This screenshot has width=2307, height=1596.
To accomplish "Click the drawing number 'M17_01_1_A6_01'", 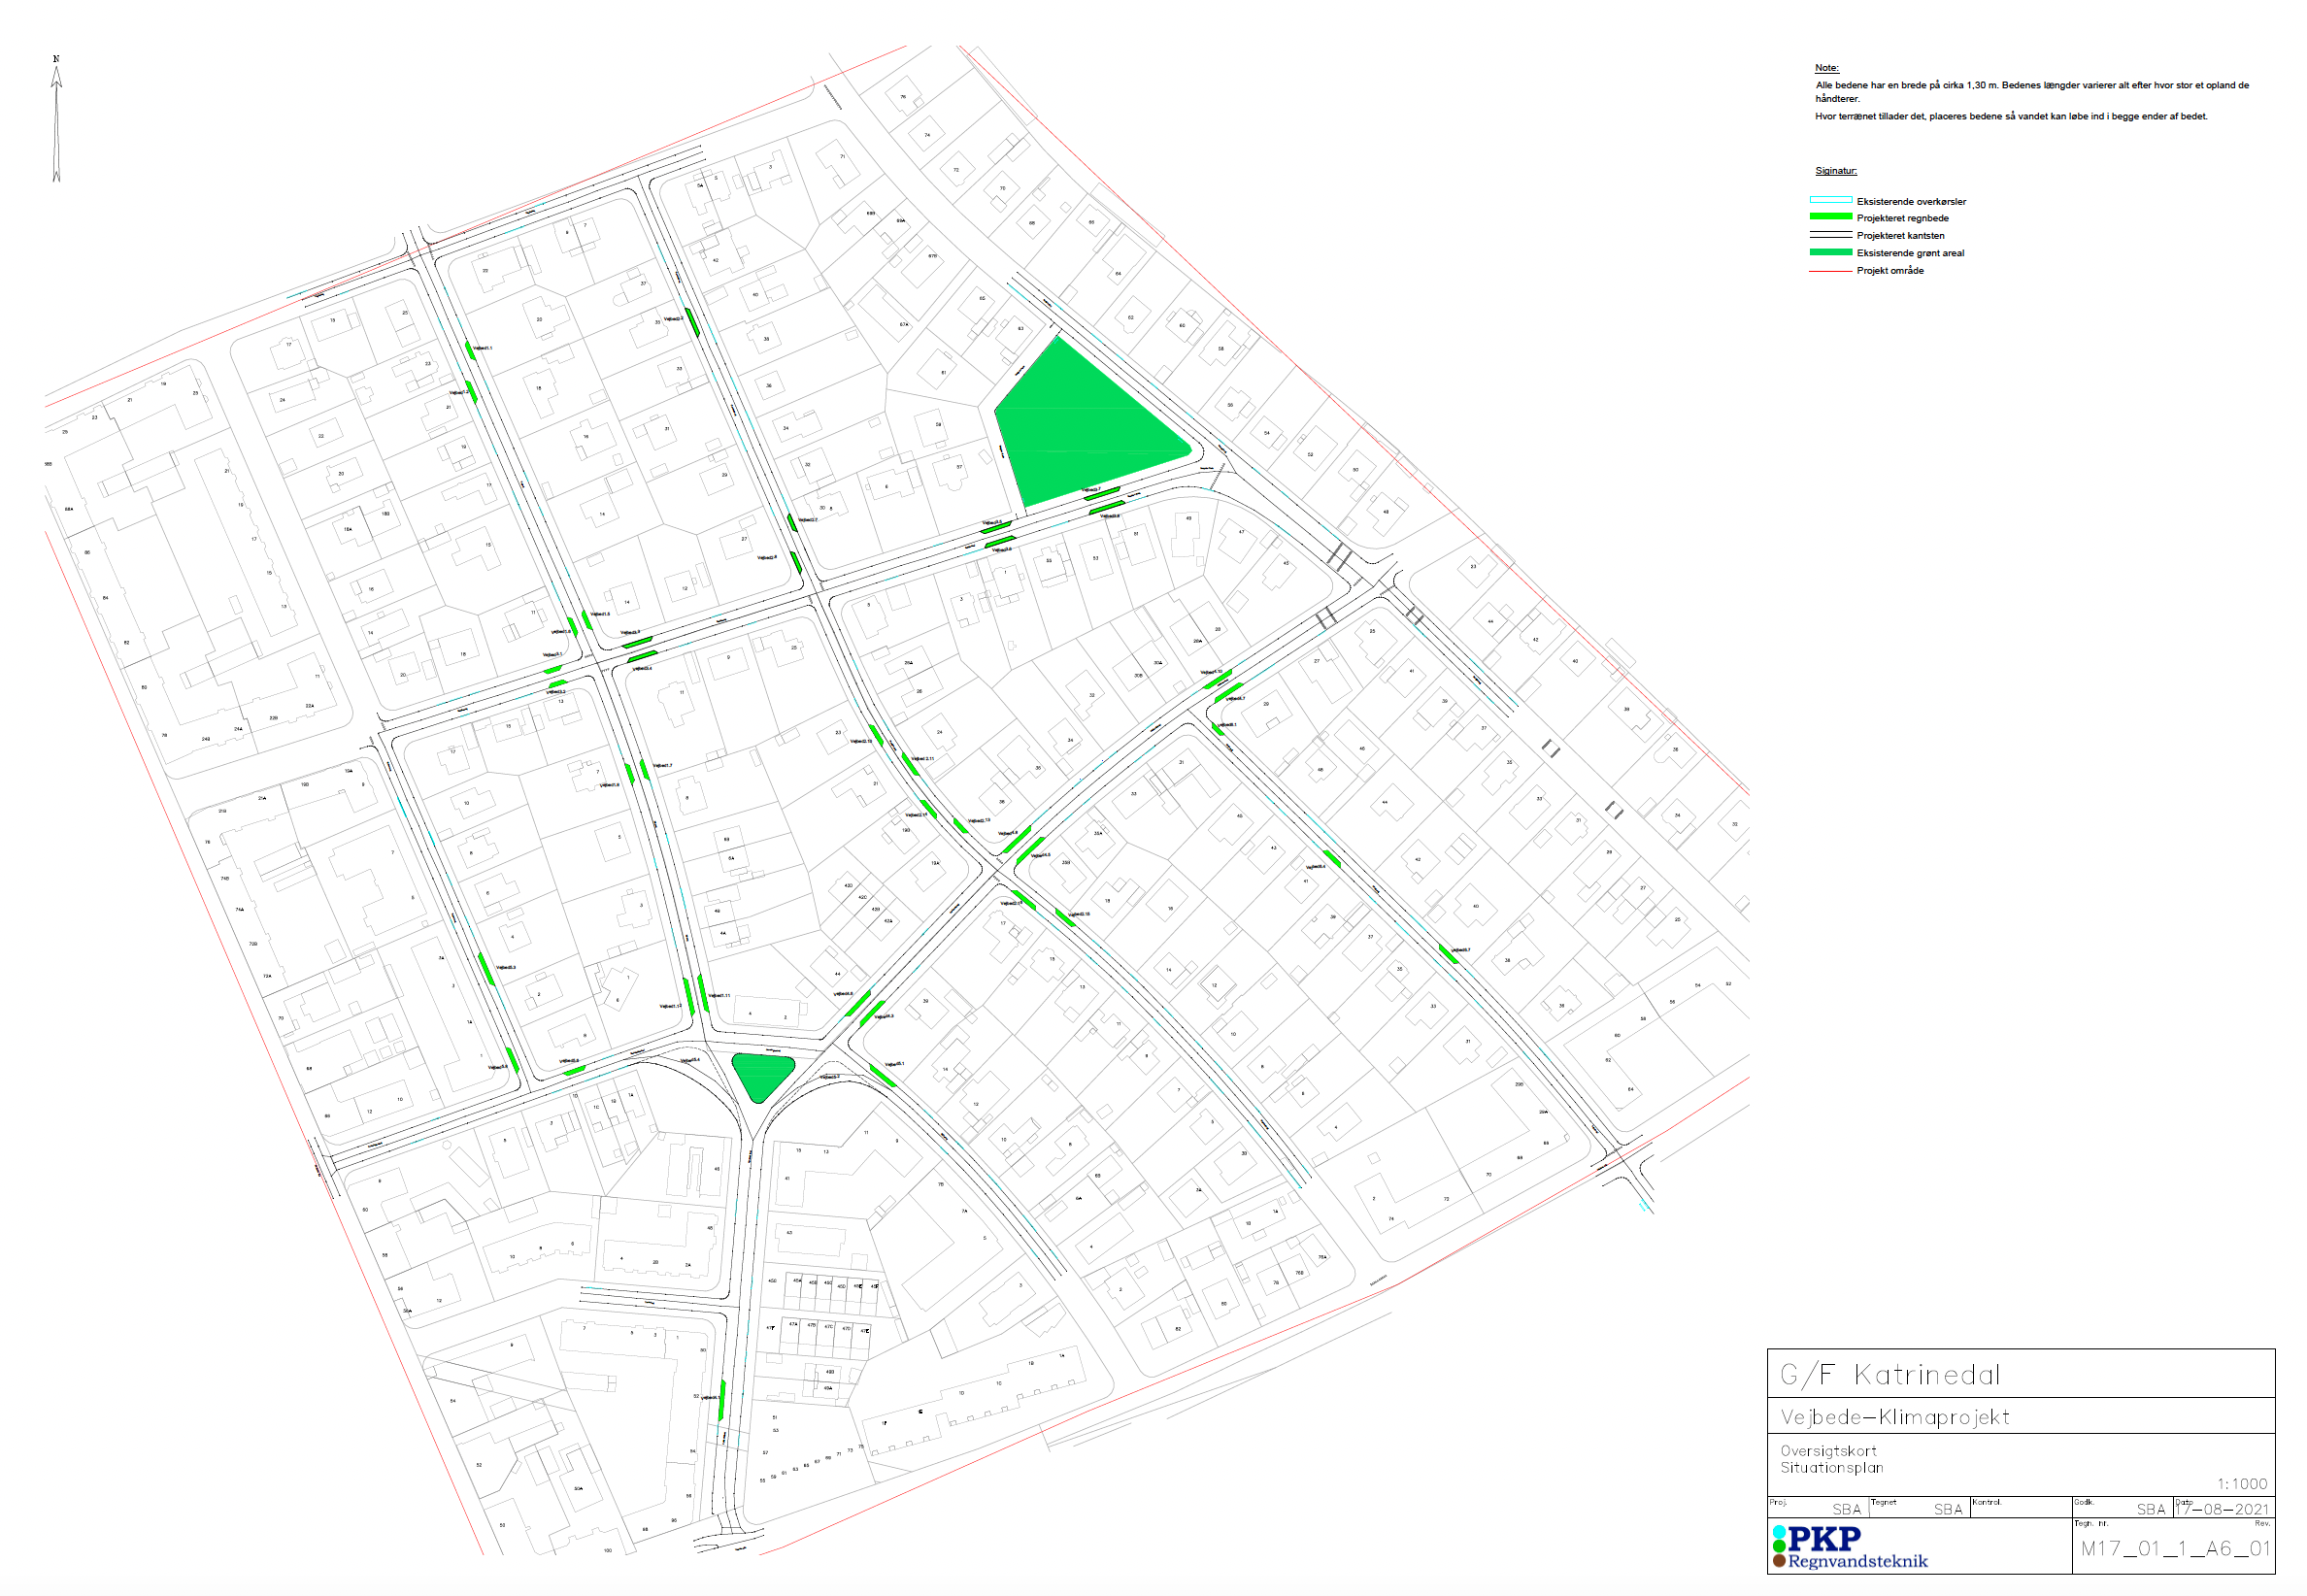I will pos(2175,1549).
